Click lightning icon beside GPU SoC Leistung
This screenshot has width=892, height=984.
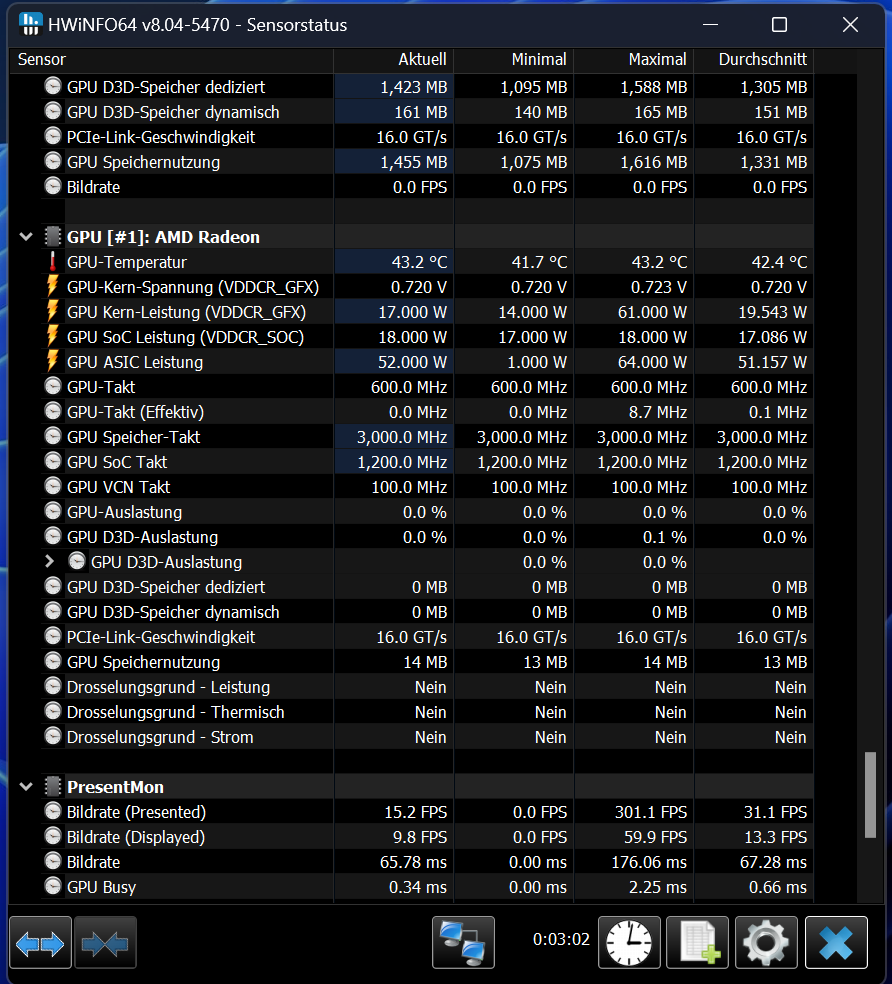tap(53, 337)
